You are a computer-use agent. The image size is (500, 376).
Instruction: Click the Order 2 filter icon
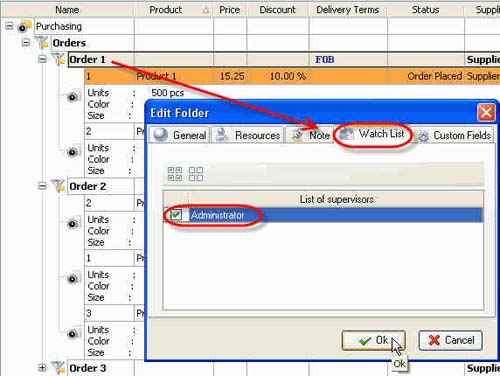point(58,186)
